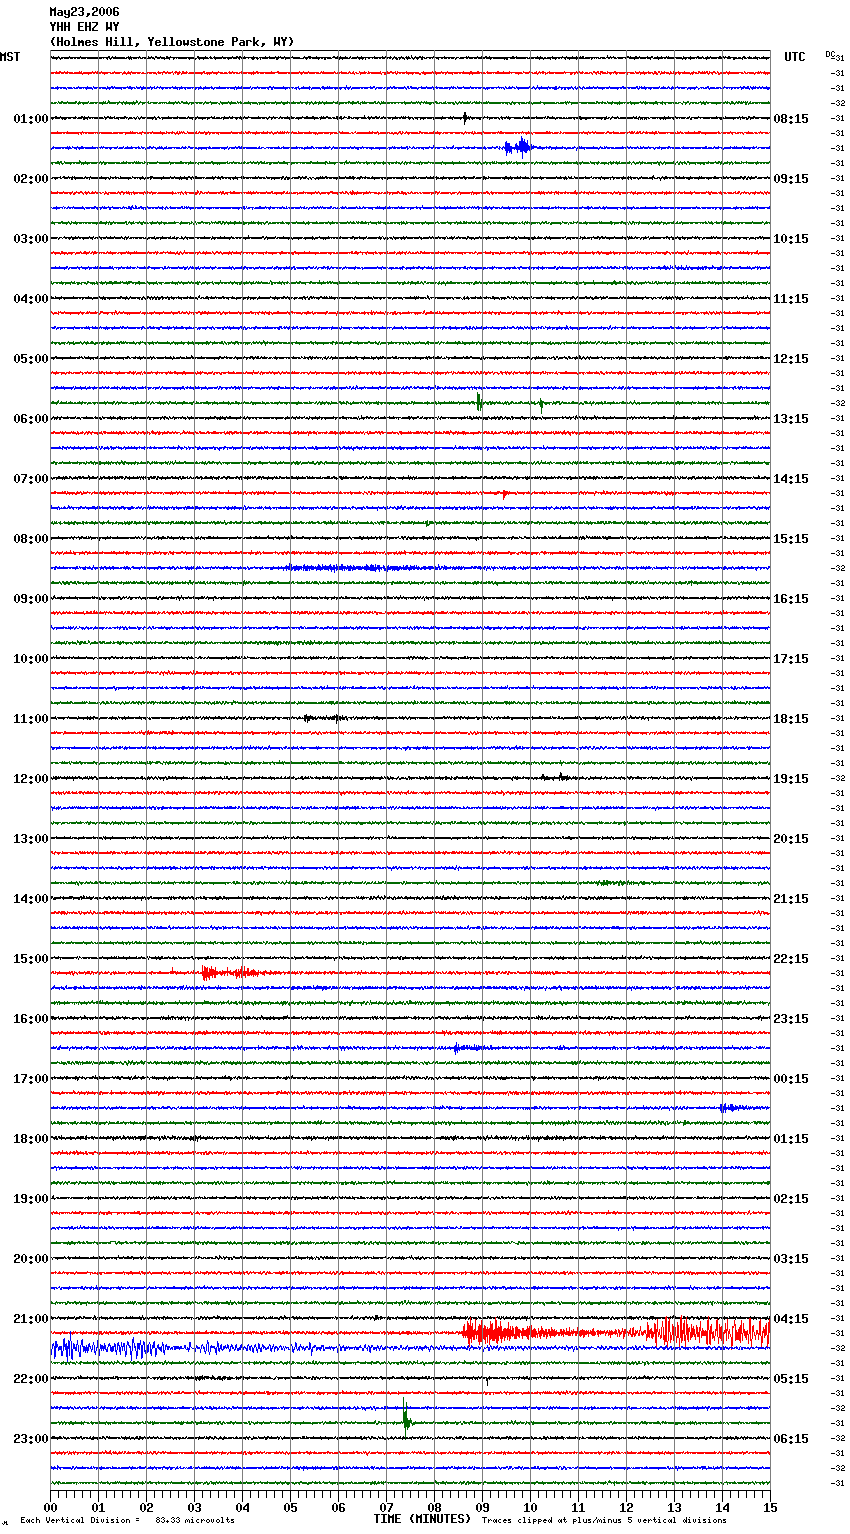Click the 04:15 UTC time label
The image size is (850, 1534).
tap(791, 1319)
